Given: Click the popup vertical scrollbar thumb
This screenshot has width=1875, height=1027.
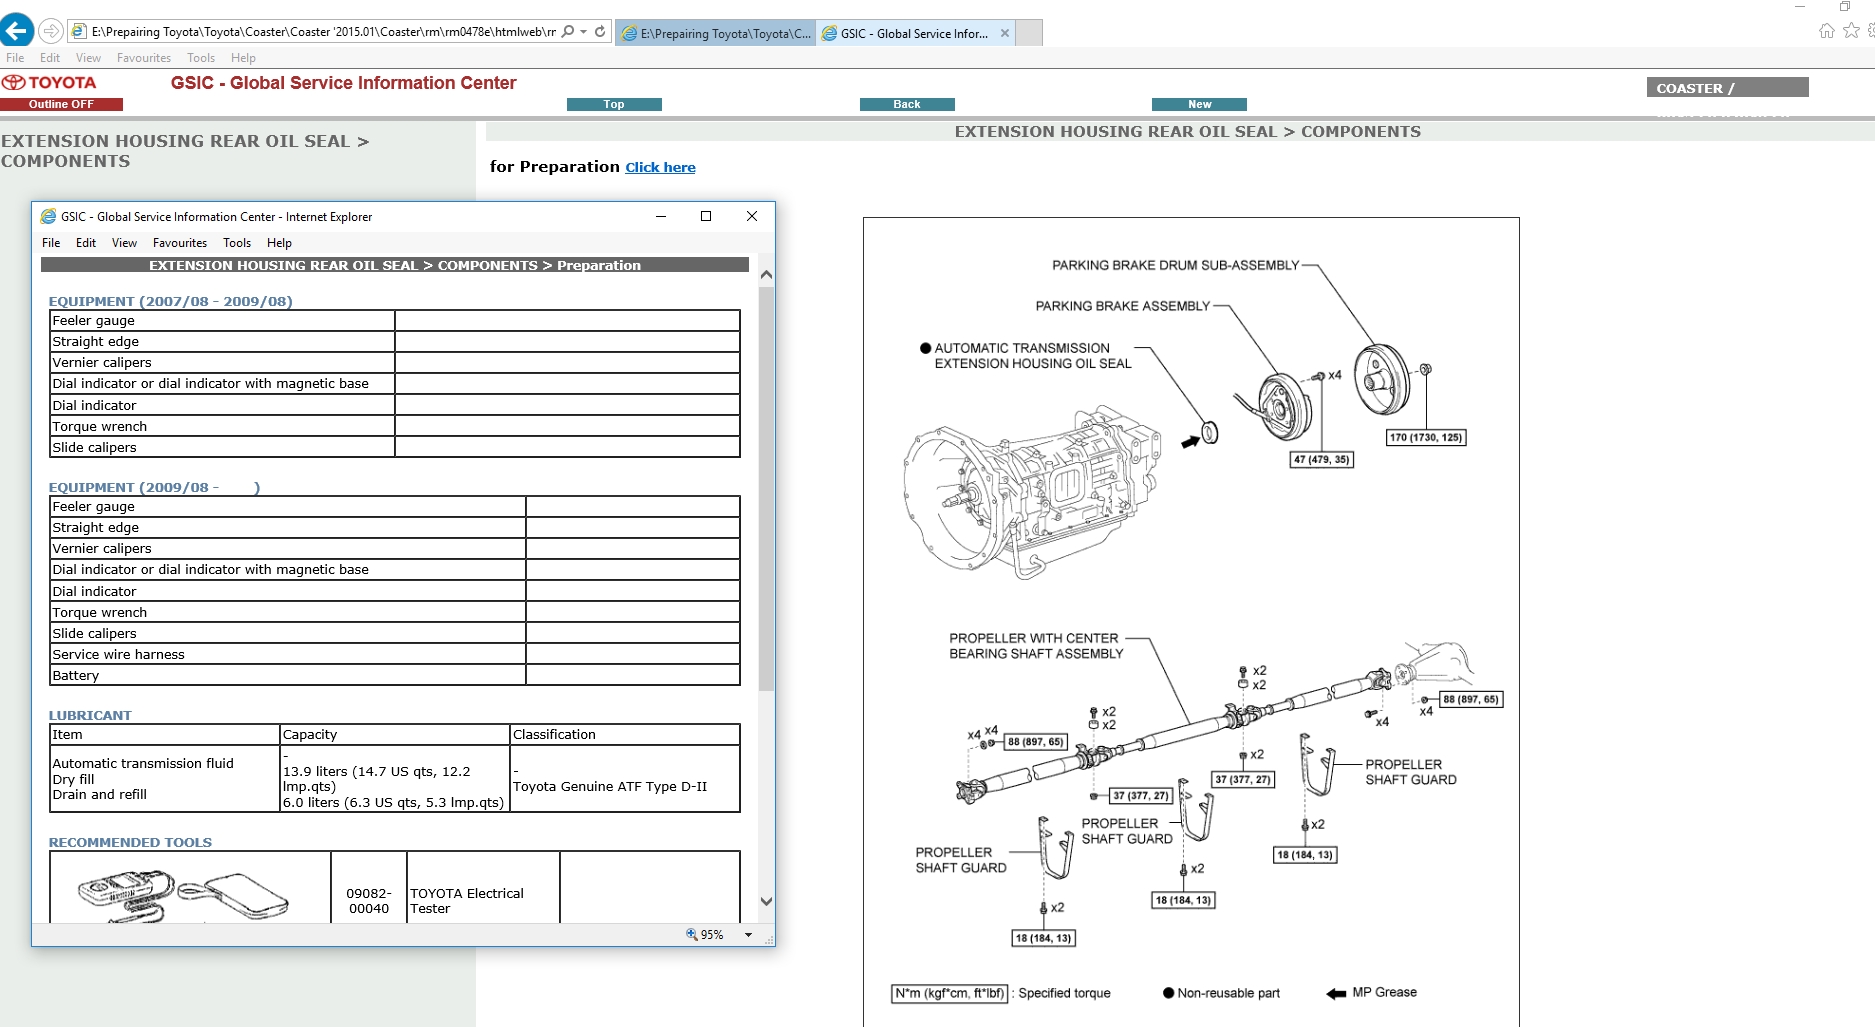Looking at the screenshot, I should click(766, 488).
